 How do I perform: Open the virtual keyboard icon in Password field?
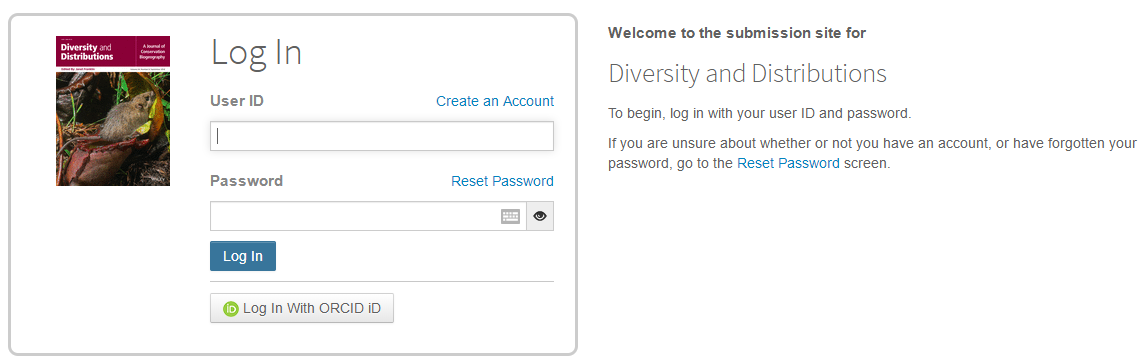pyautogui.click(x=510, y=216)
